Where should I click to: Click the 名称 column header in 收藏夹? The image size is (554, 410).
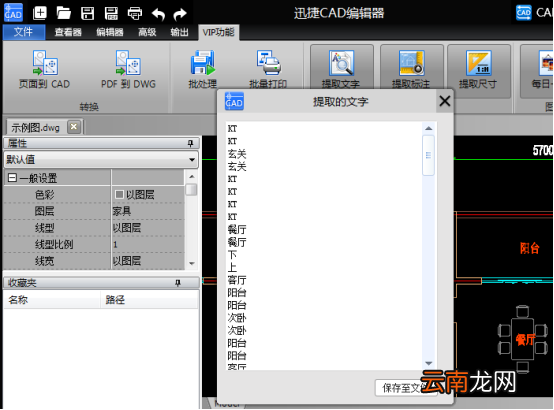[52, 300]
